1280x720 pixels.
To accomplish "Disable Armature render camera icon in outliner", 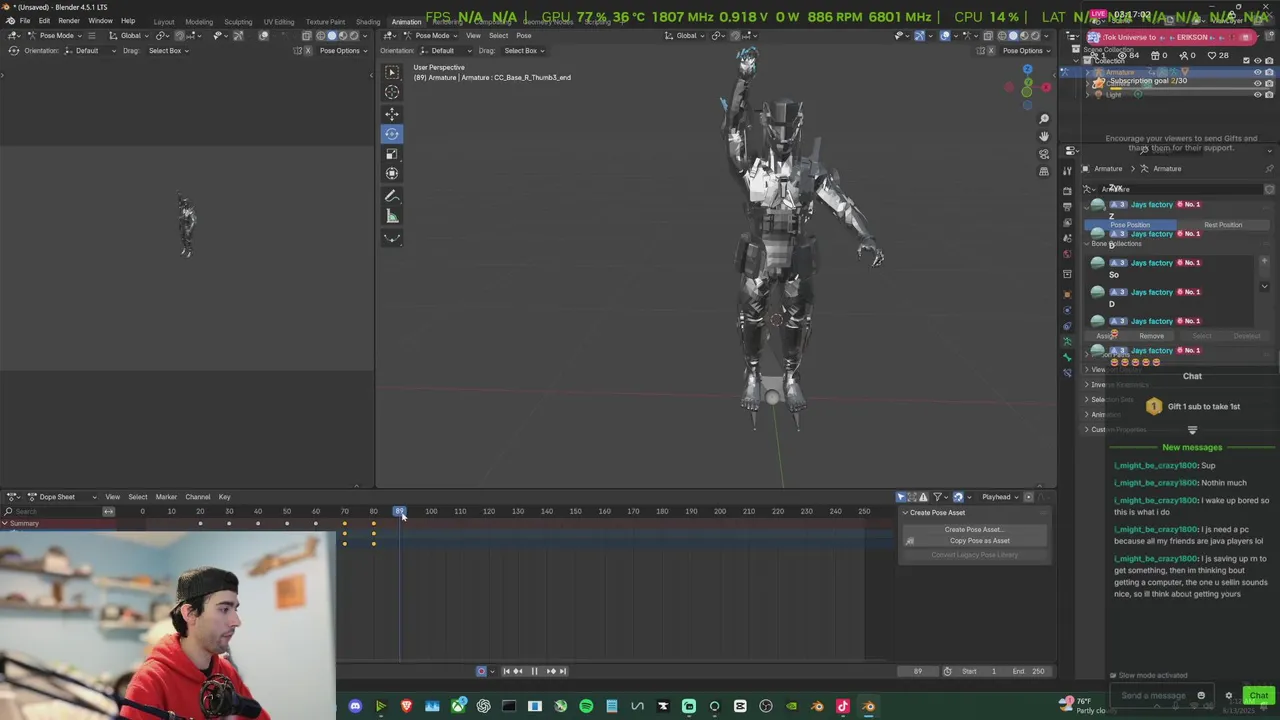I will point(1270,72).
